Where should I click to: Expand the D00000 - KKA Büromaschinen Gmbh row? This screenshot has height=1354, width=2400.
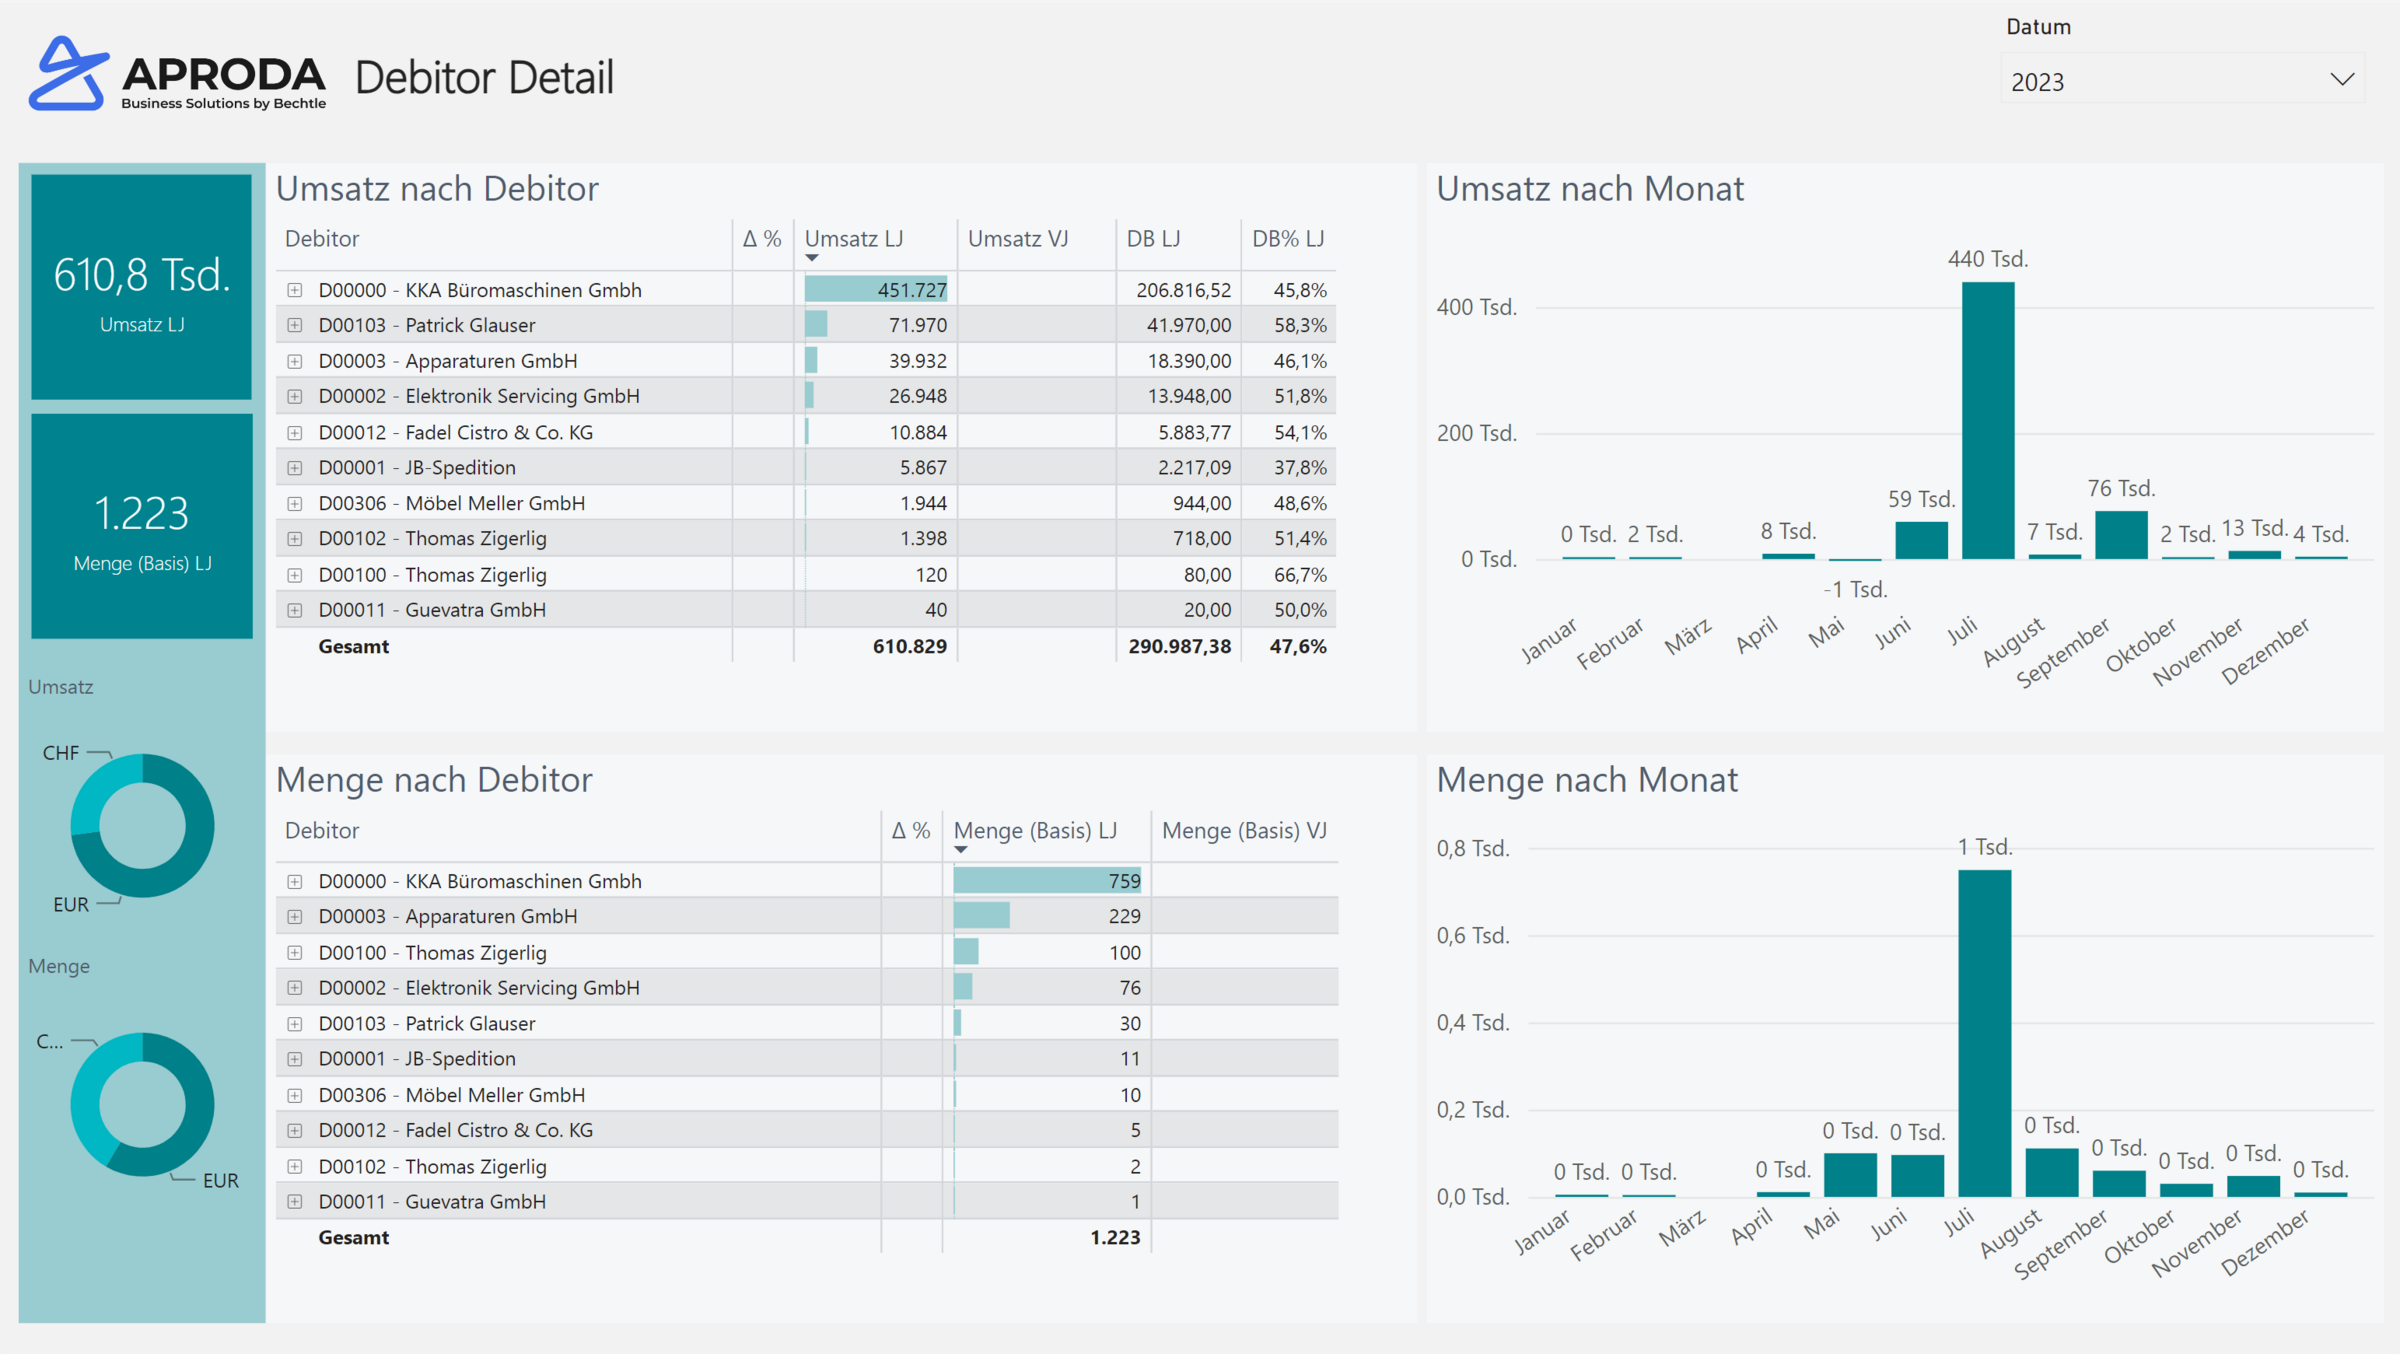295,289
